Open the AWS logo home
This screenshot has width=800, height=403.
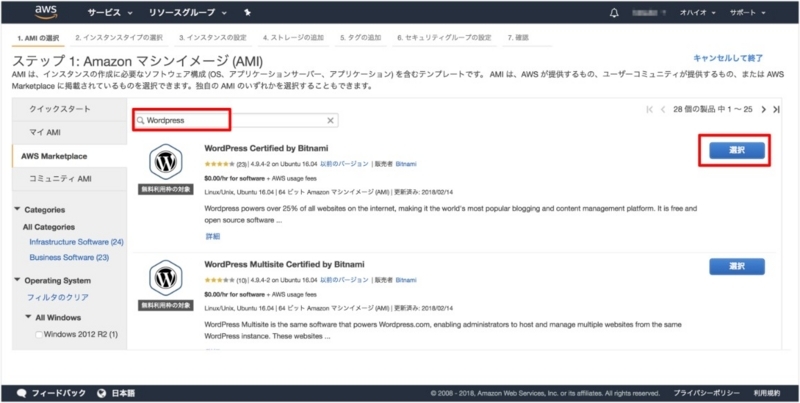pyautogui.click(x=46, y=12)
